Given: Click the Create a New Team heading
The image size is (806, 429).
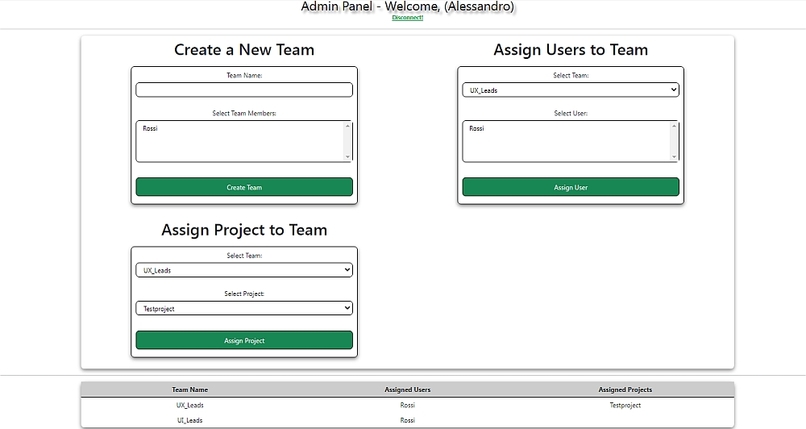Looking at the screenshot, I should [x=244, y=50].
